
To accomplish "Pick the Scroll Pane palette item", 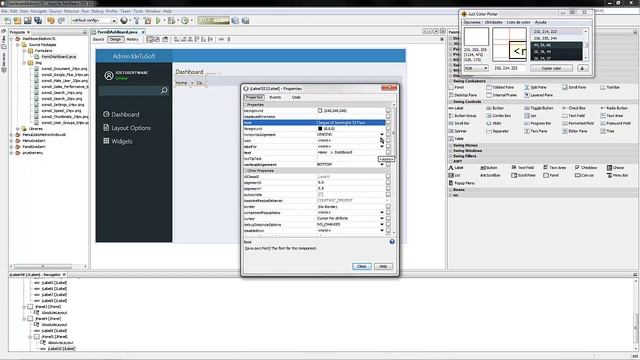I will 574,87.
